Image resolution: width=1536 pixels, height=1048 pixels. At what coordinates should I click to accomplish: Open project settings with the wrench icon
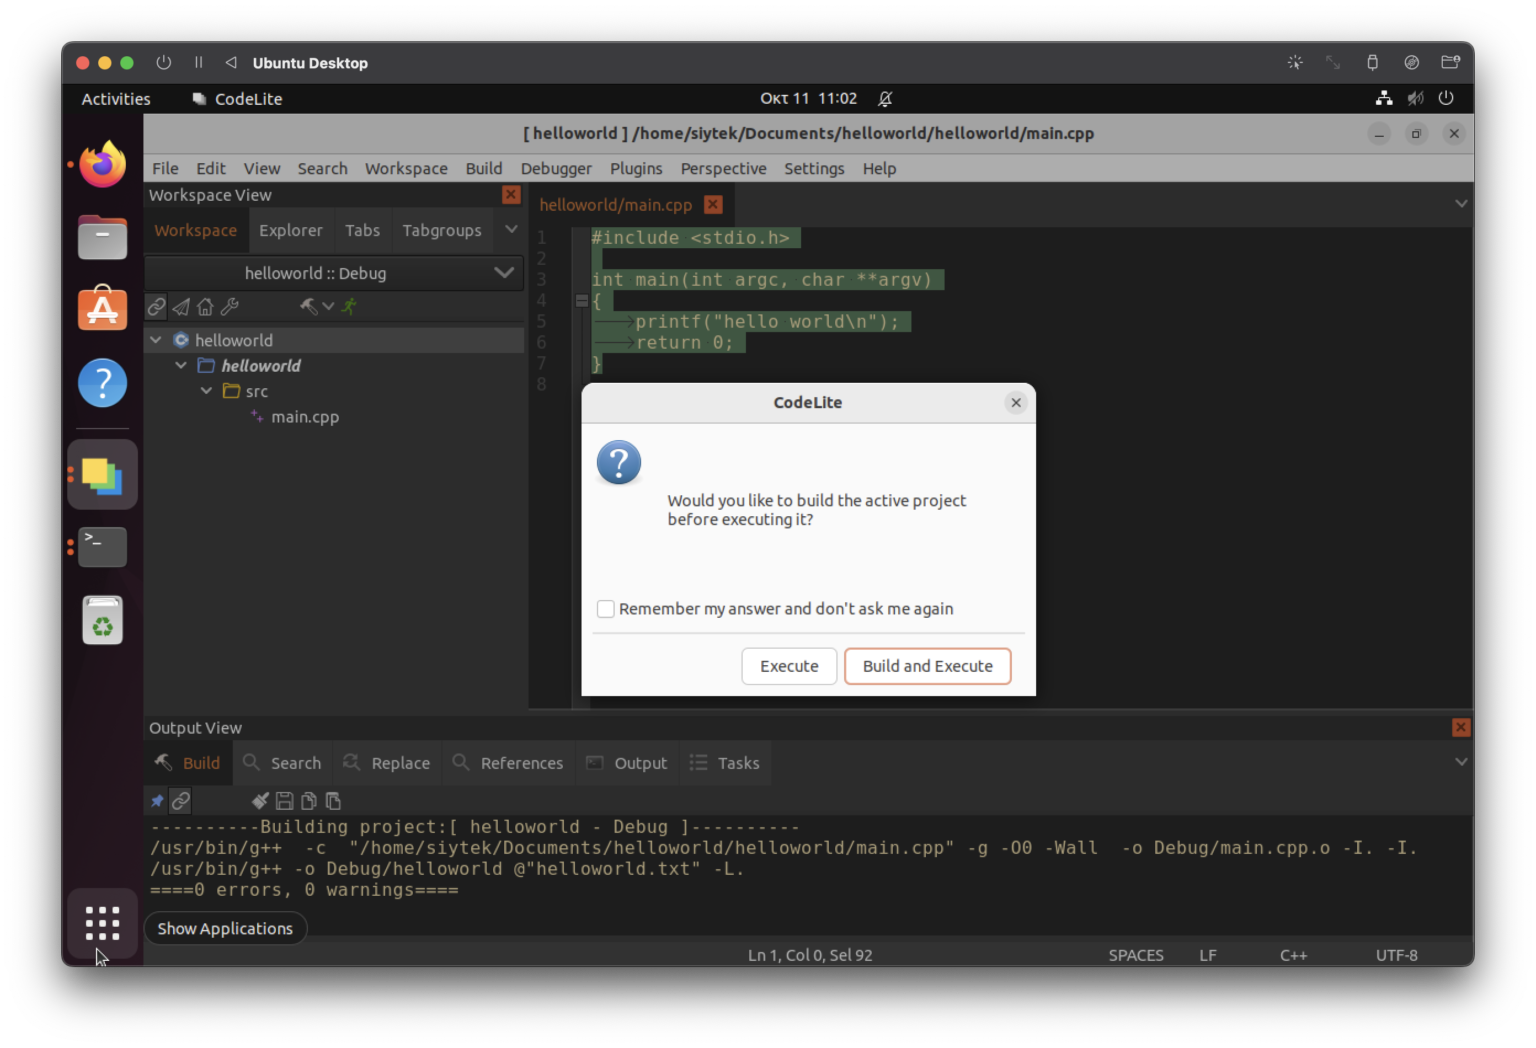tap(229, 306)
